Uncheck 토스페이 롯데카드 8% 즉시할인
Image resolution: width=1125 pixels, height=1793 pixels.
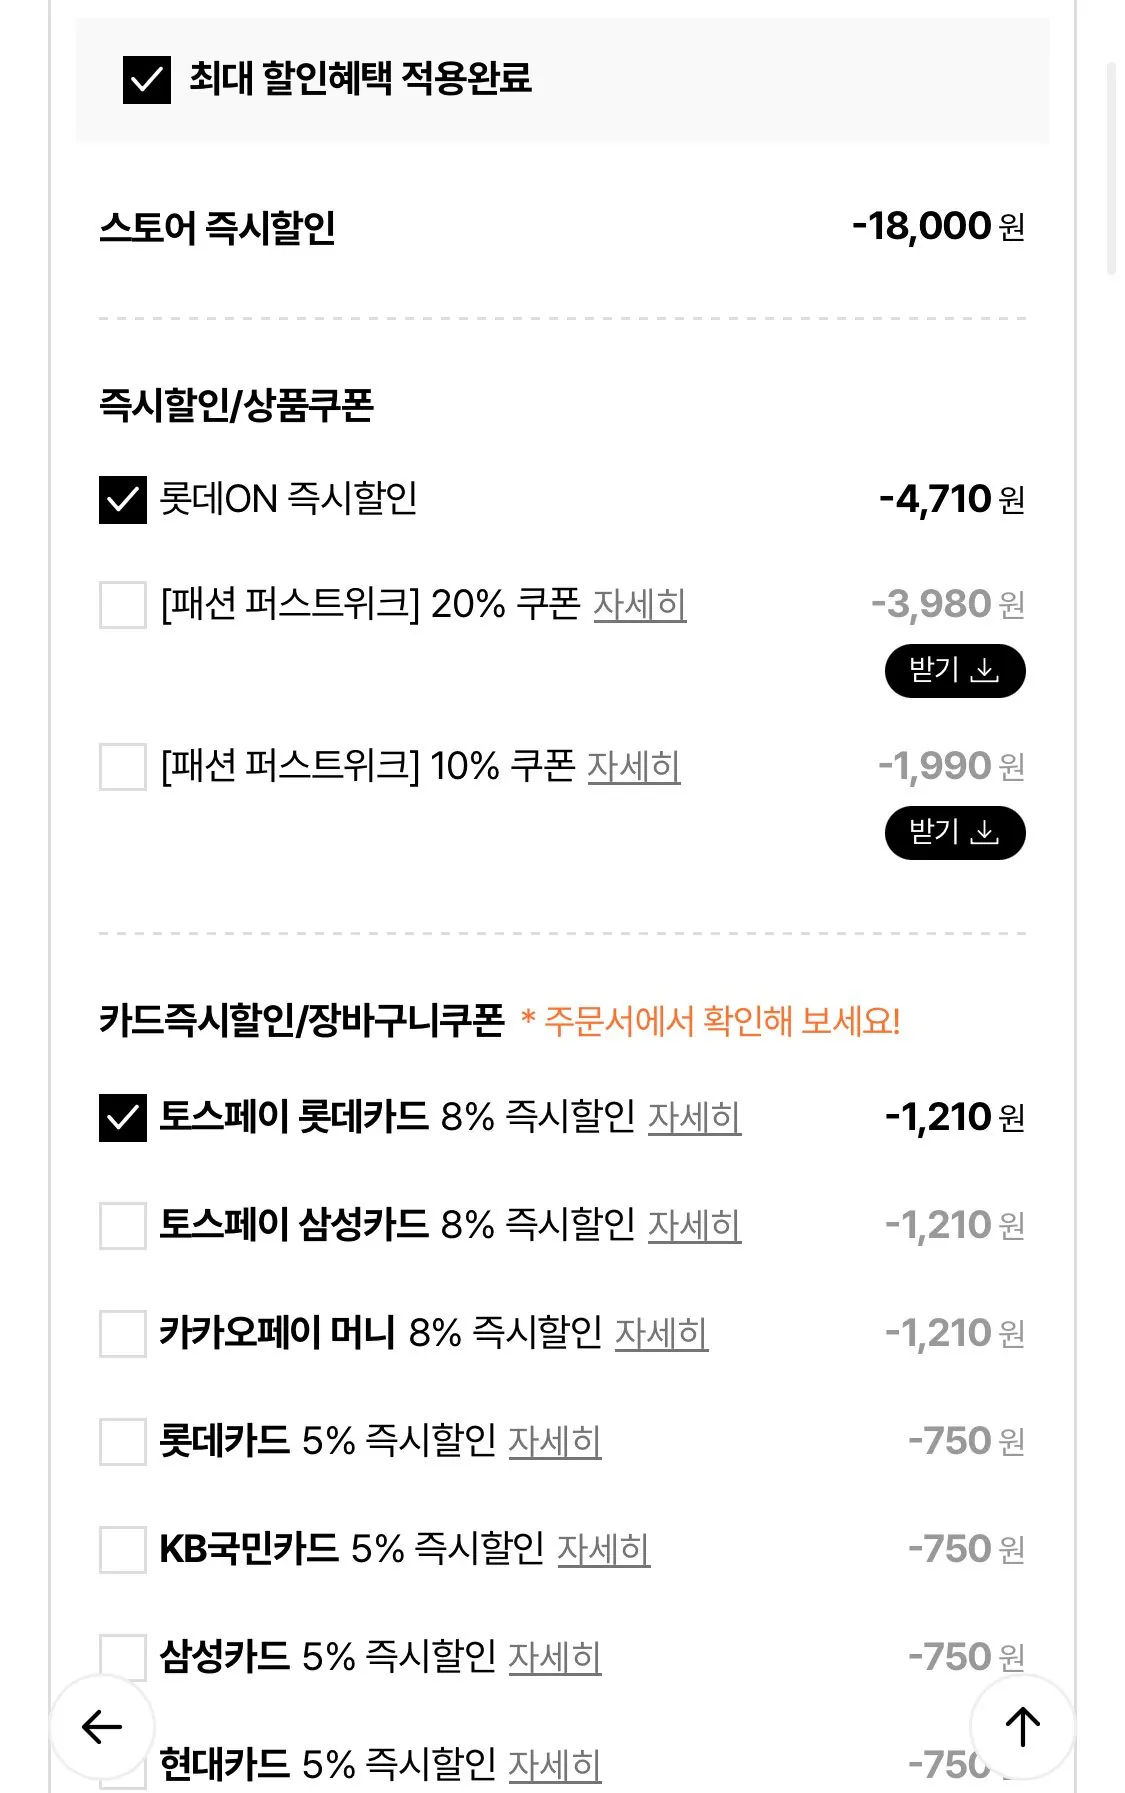pyautogui.click(x=123, y=1117)
